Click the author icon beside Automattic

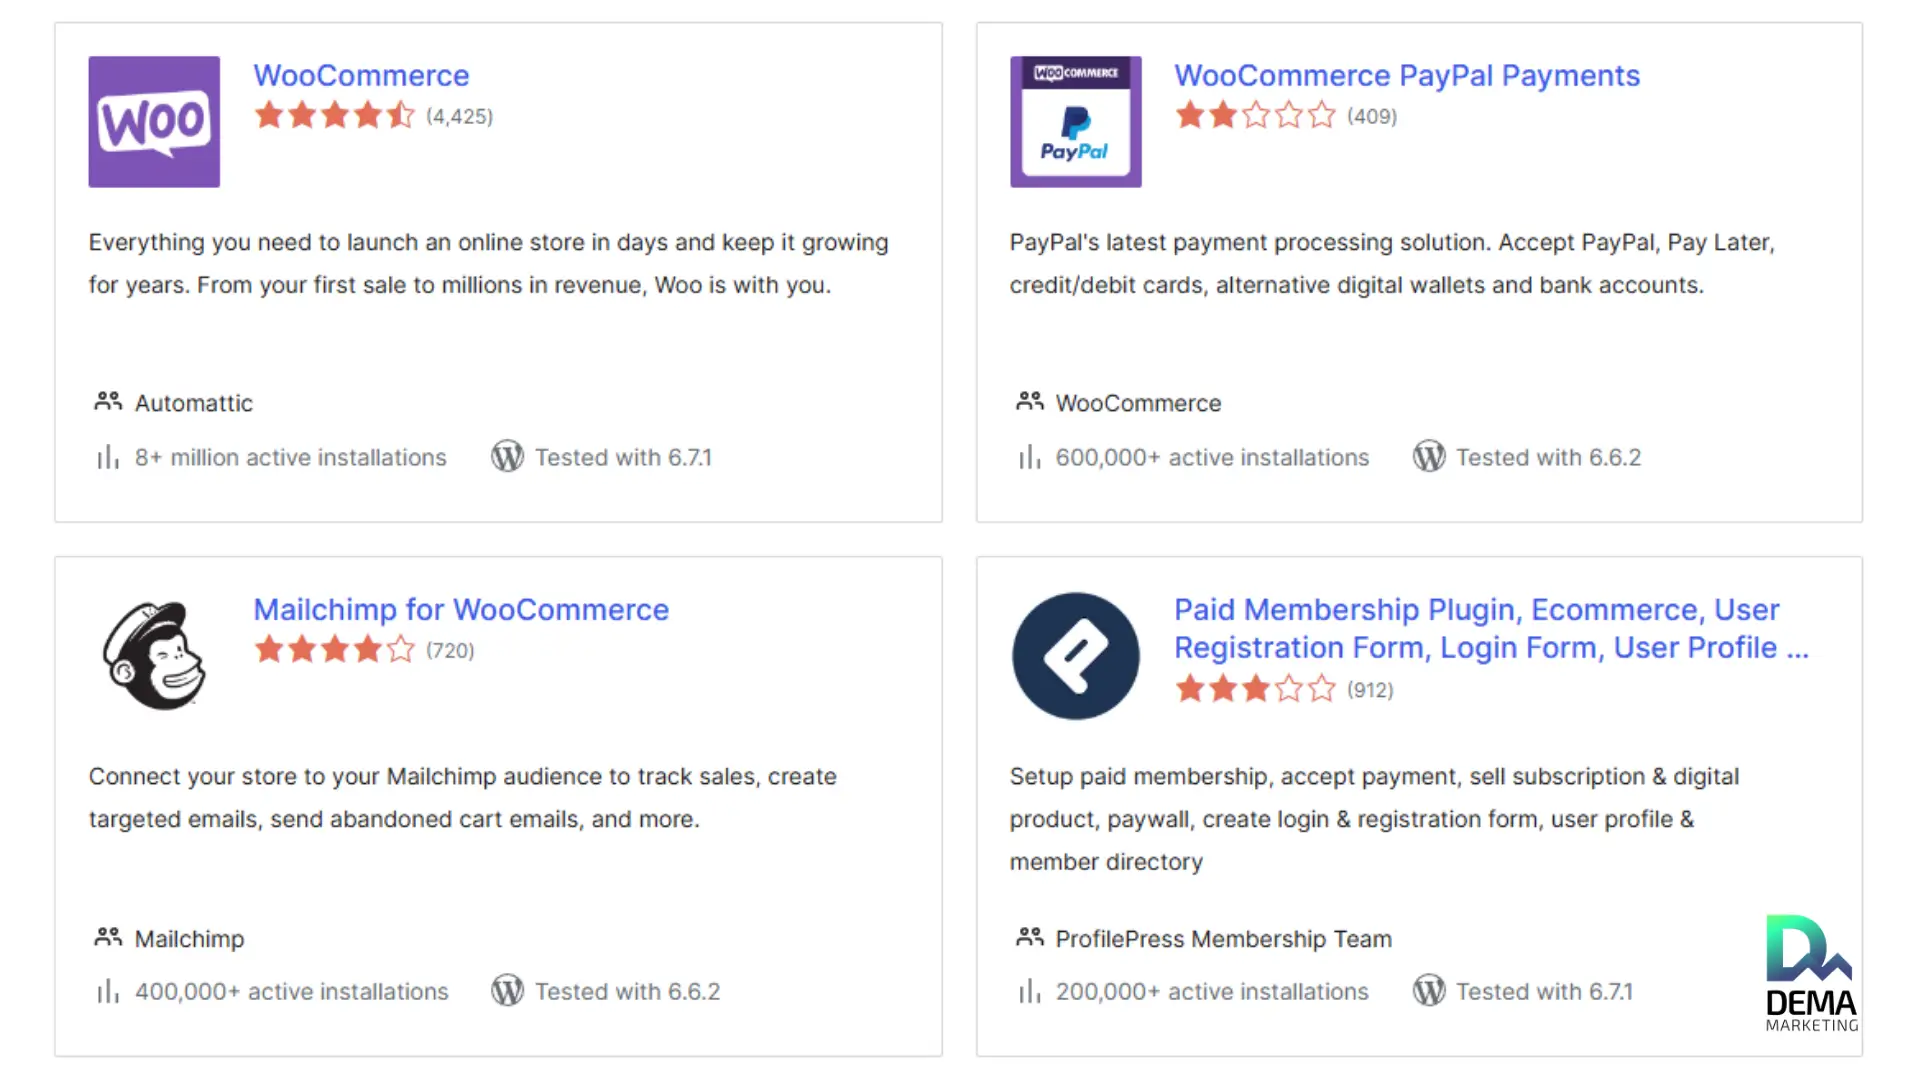108,402
